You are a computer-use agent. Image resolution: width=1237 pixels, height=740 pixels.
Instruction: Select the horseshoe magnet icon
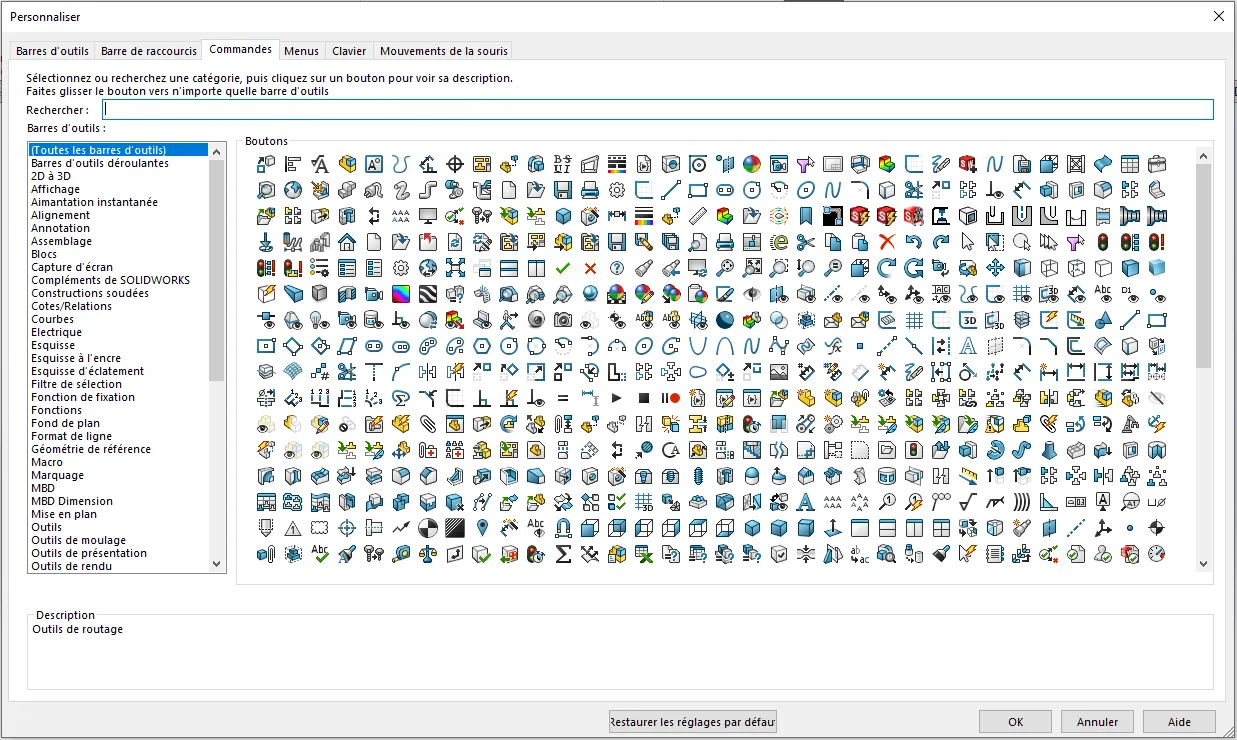[563, 528]
